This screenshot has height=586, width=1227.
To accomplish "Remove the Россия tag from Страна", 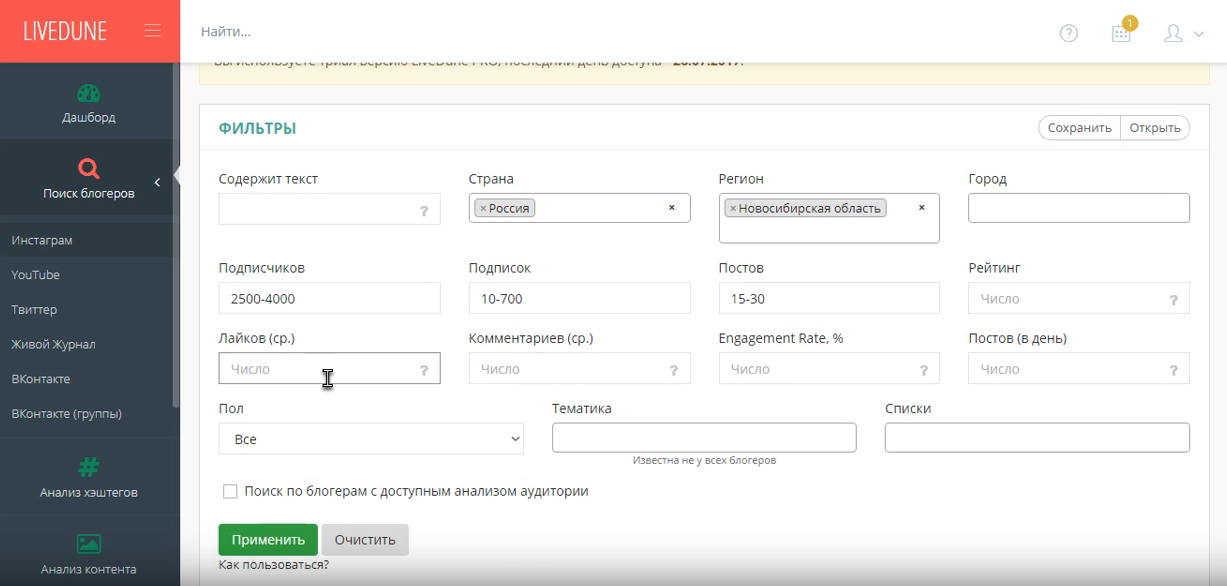I will (483, 209).
